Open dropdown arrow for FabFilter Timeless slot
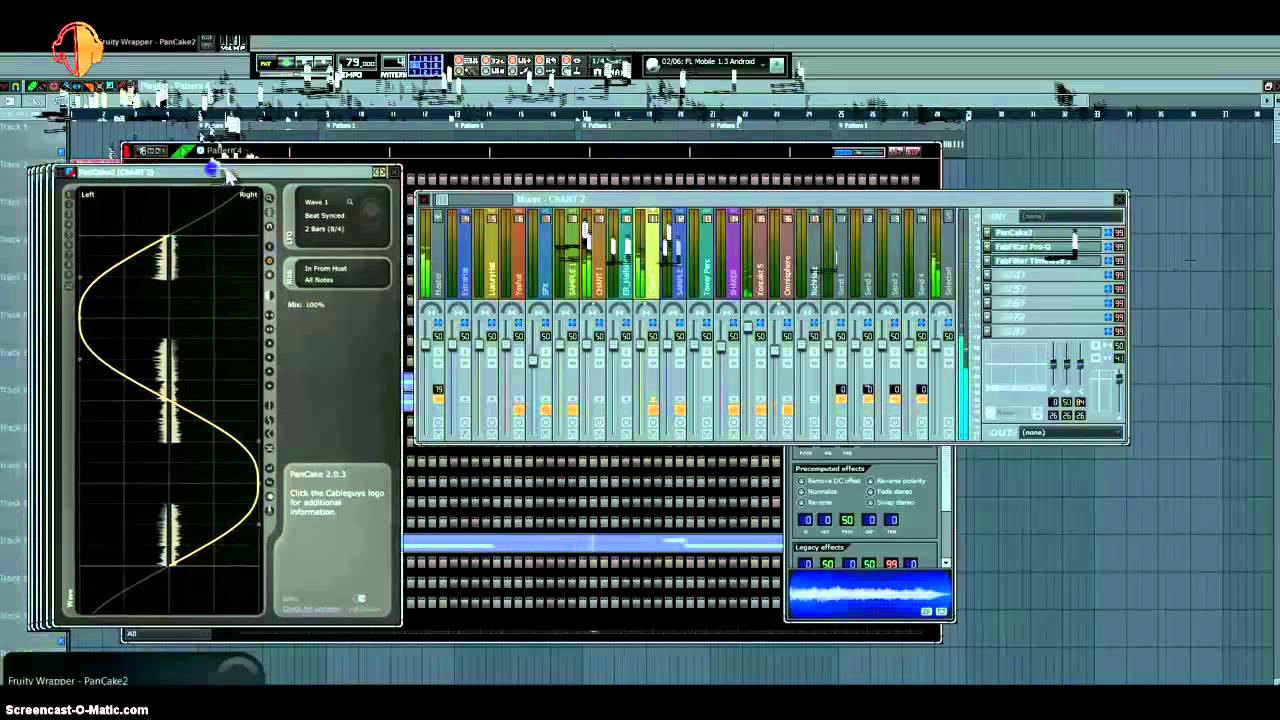The width and height of the screenshot is (1280, 720). 987,261
